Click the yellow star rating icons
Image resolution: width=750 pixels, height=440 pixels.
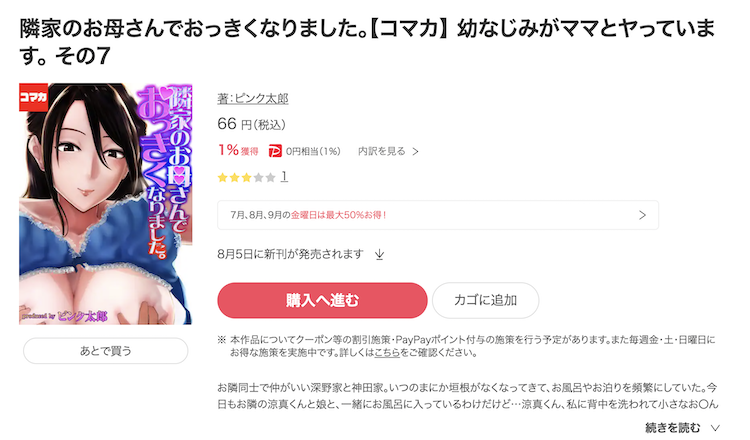click(246, 177)
